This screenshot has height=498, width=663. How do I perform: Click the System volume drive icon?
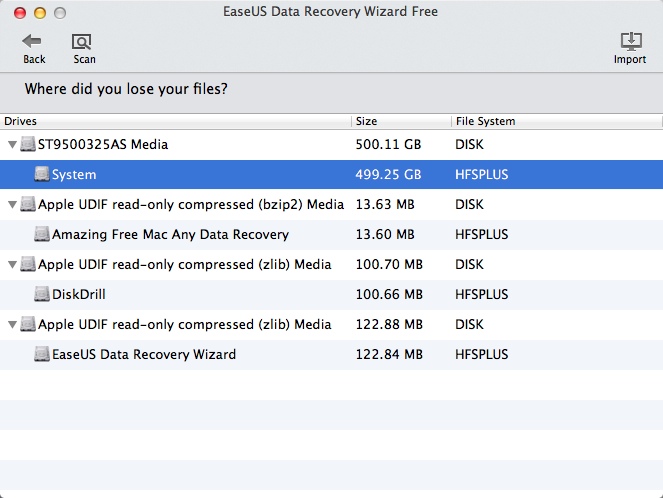coord(42,174)
